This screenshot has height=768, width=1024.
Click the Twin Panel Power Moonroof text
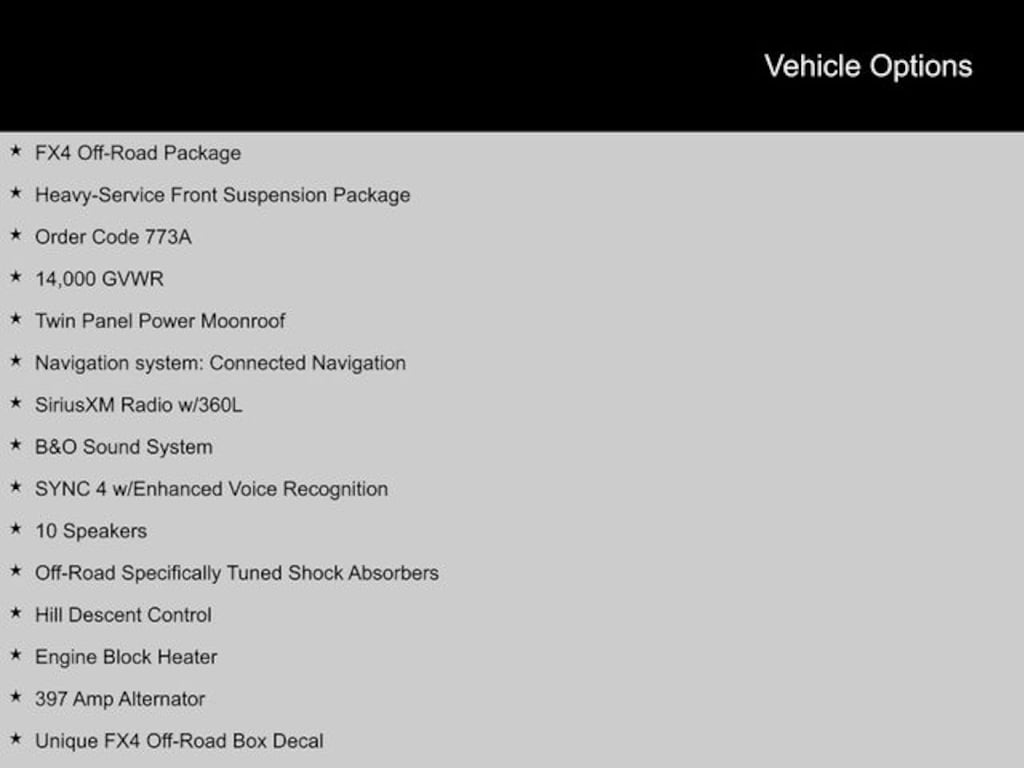tap(160, 321)
